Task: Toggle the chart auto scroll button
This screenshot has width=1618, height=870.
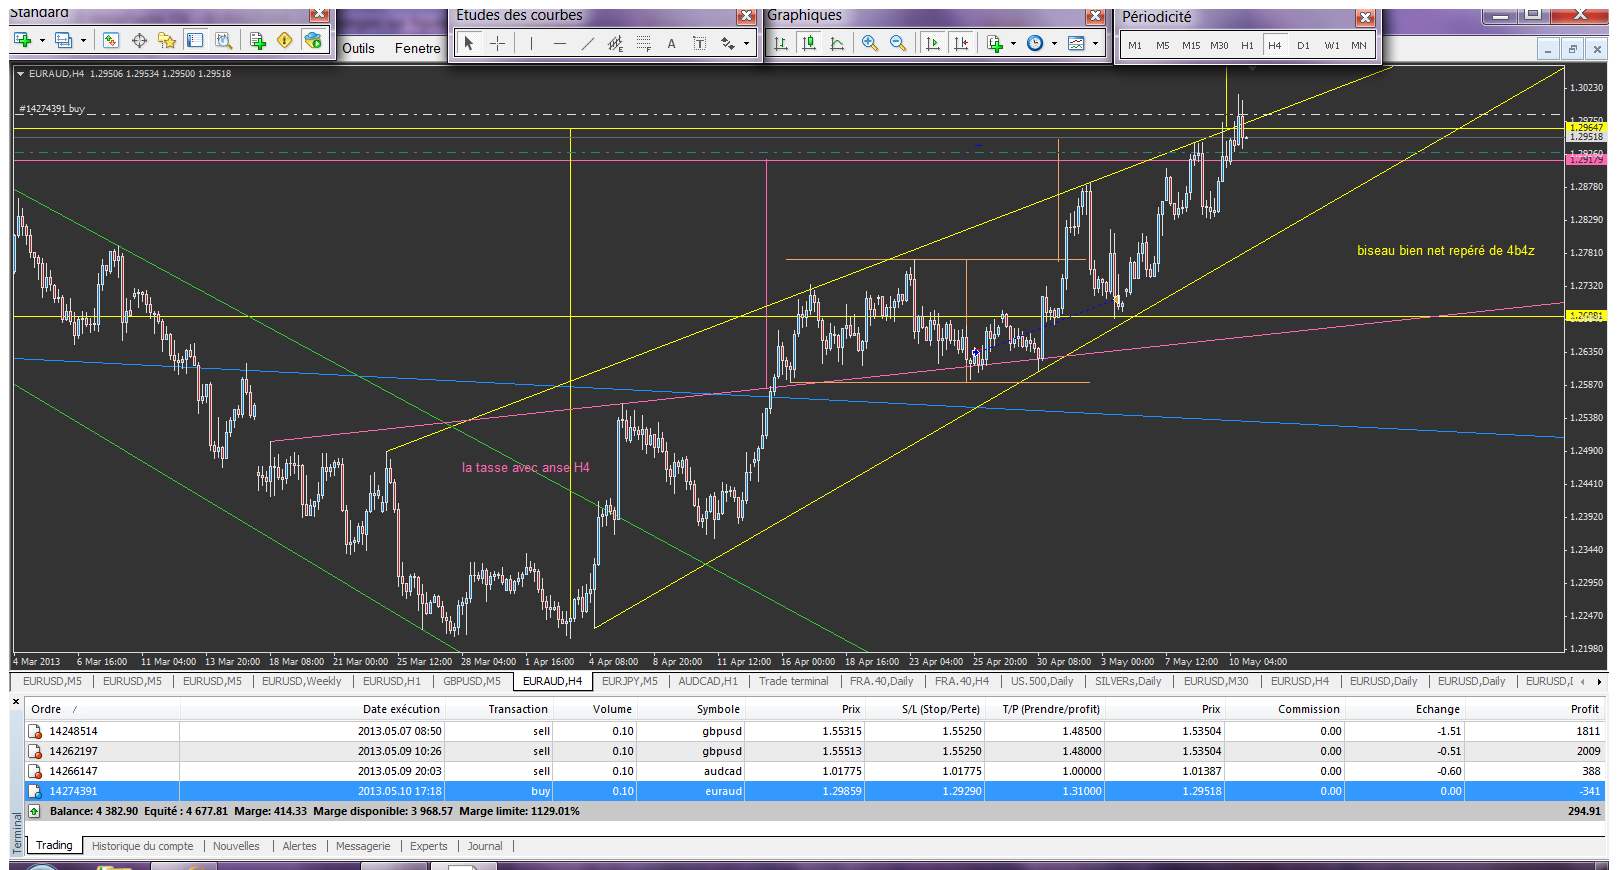Action: click(x=932, y=43)
